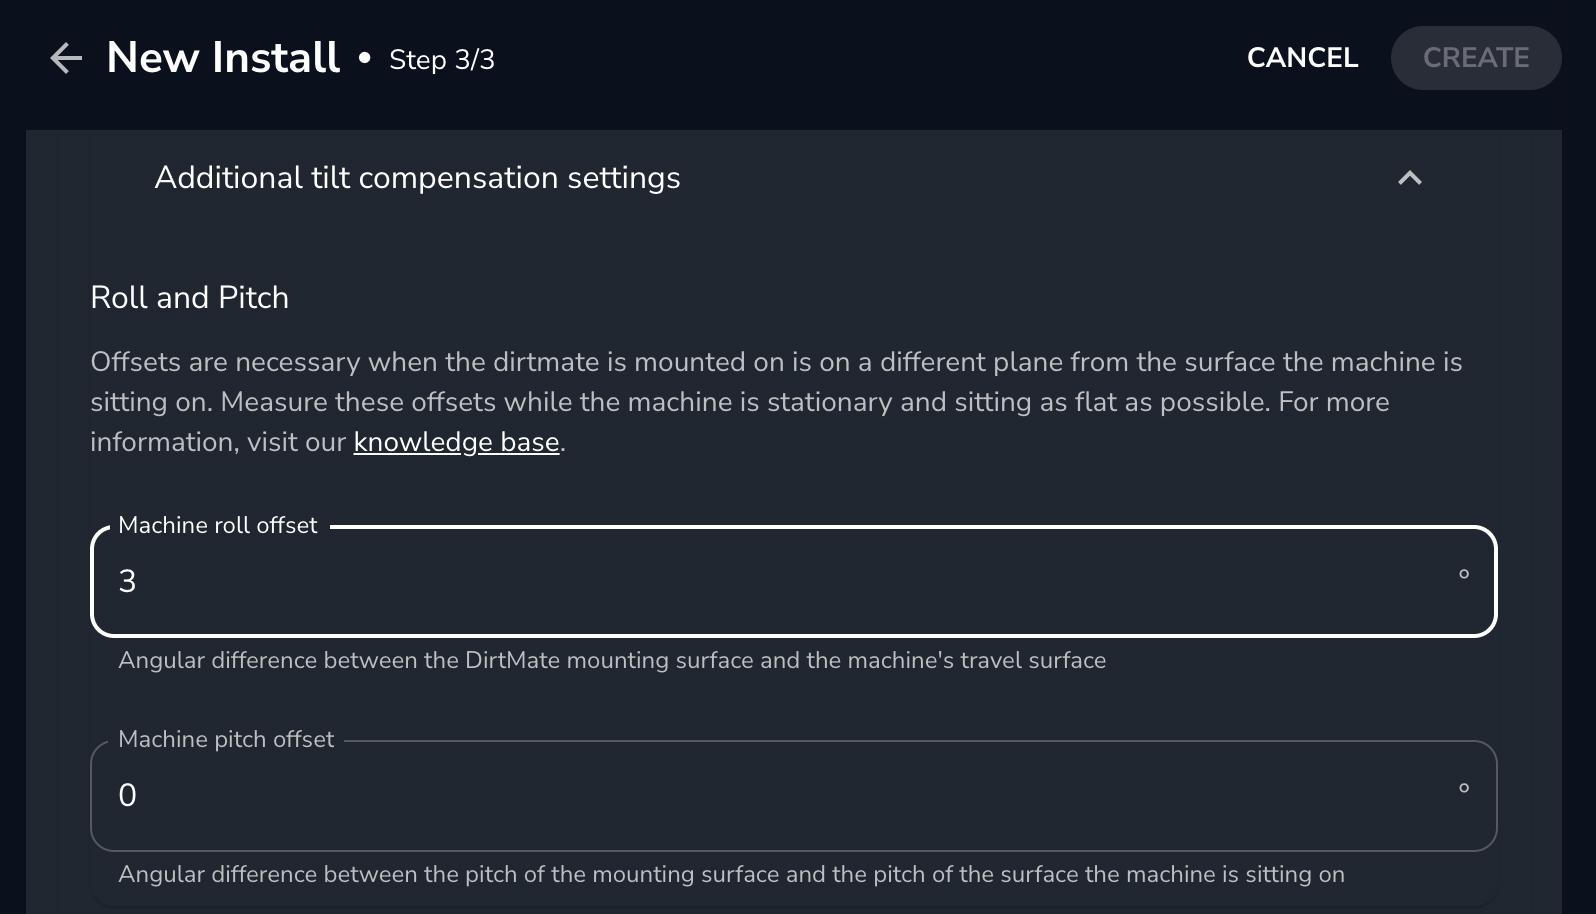This screenshot has width=1596, height=914.
Task: Click the pitch offset helper text
Action: coord(731,874)
